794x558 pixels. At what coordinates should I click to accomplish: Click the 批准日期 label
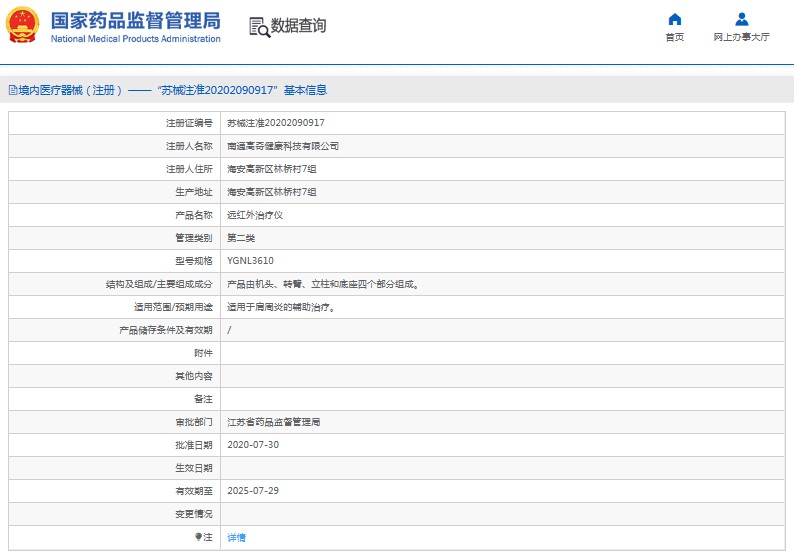click(x=194, y=445)
